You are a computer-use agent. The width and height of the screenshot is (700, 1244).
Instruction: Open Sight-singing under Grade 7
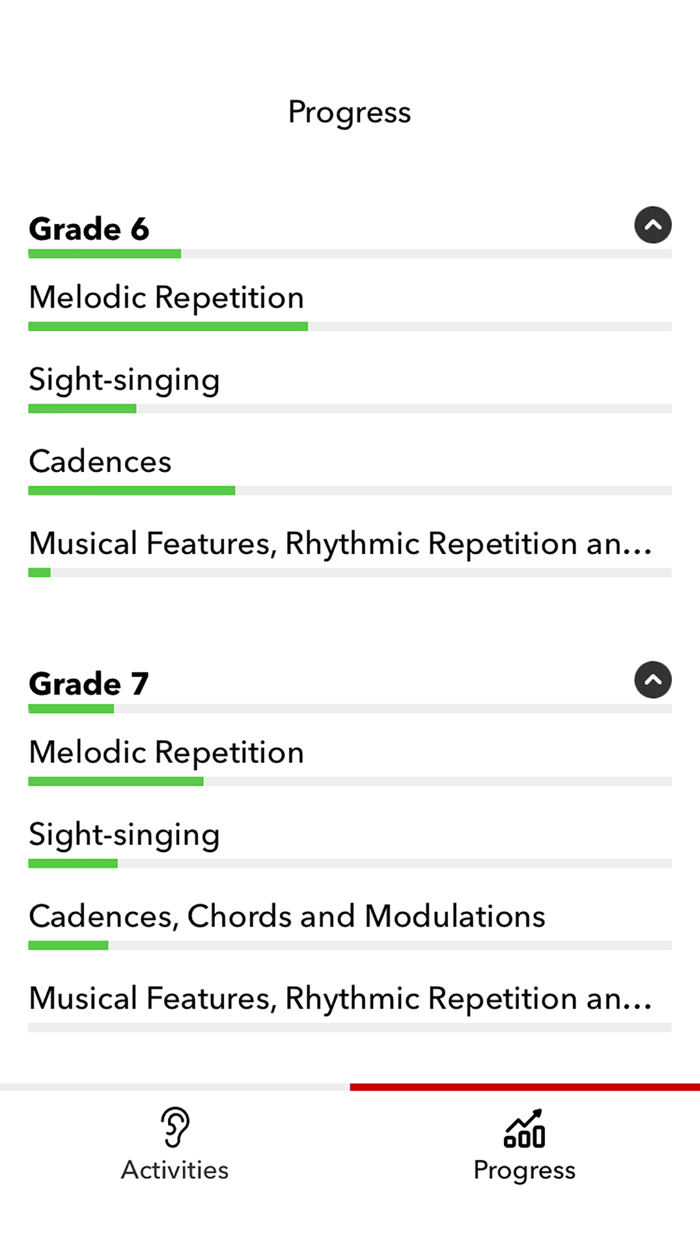tap(124, 834)
